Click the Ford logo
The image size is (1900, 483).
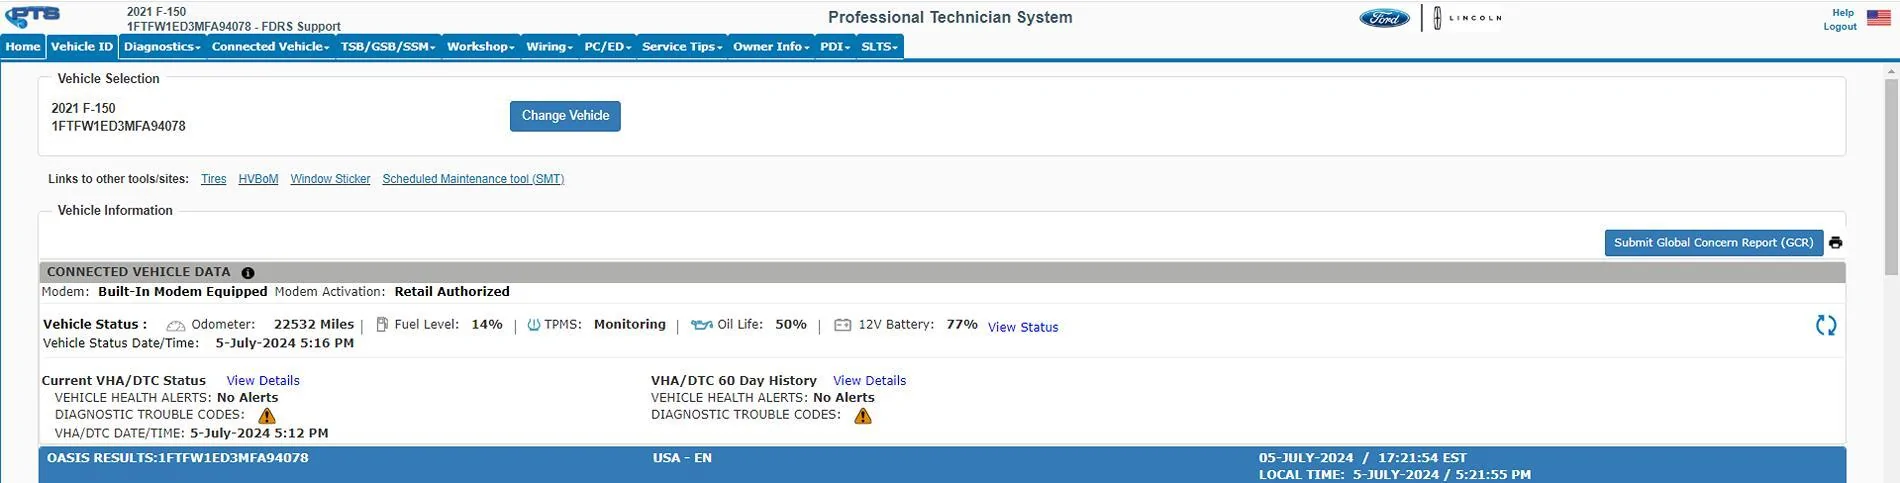(x=1384, y=18)
